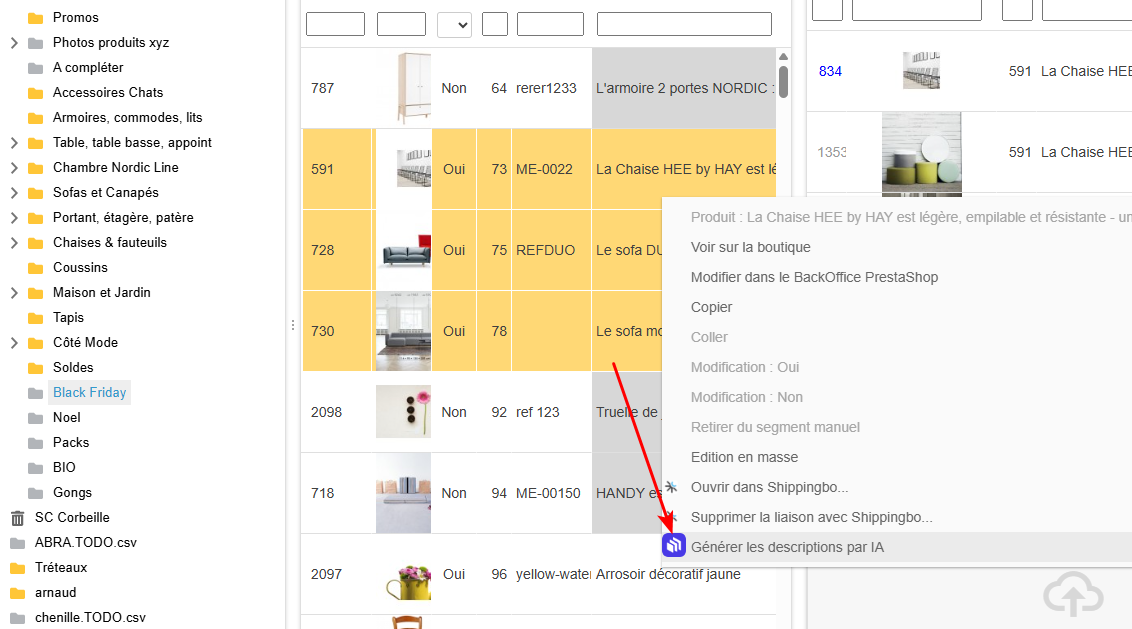Image resolution: width=1132 pixels, height=629 pixels.
Task: Select Modifier dans le BackOffice PrestaShop
Action: [814, 277]
